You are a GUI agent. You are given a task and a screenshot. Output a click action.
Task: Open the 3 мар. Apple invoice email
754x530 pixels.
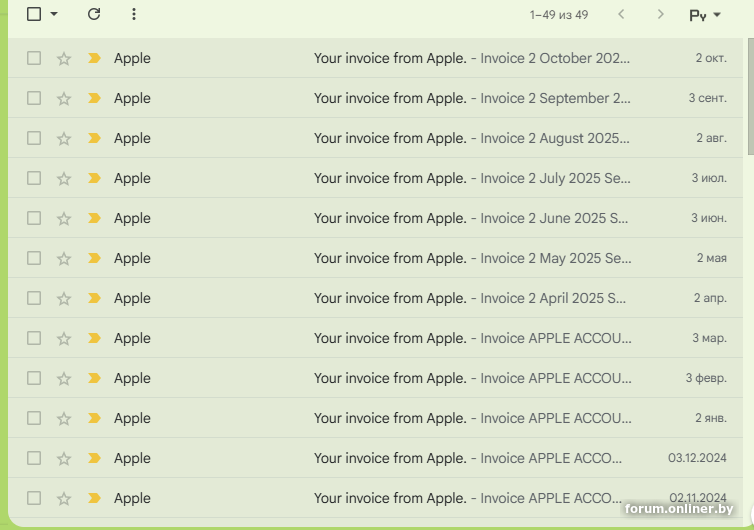[x=470, y=338]
